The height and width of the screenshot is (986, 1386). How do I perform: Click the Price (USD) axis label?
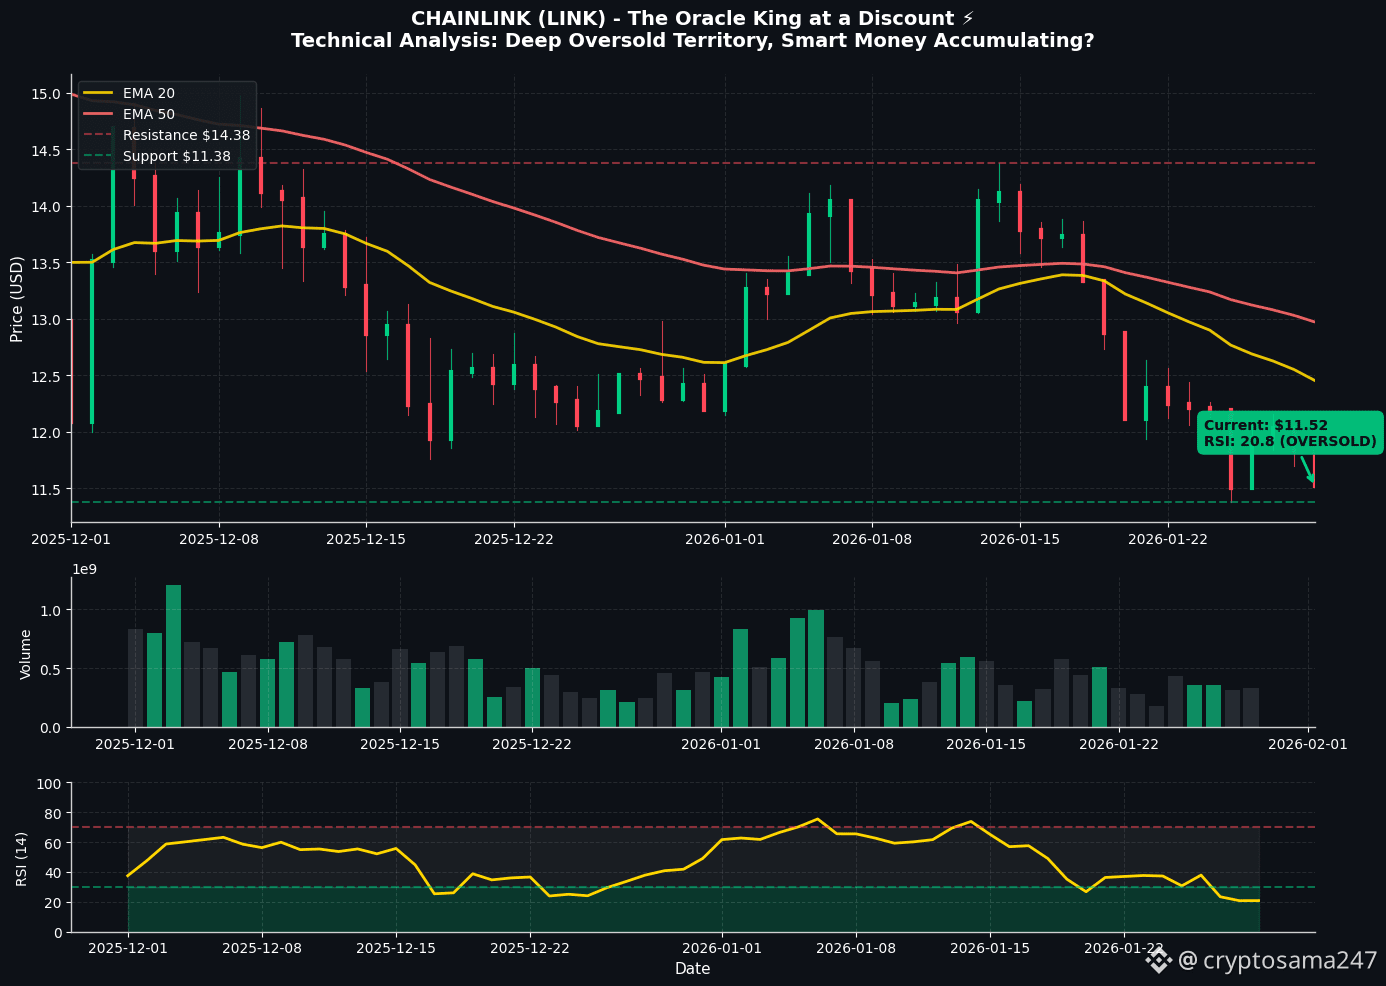pyautogui.click(x=17, y=299)
